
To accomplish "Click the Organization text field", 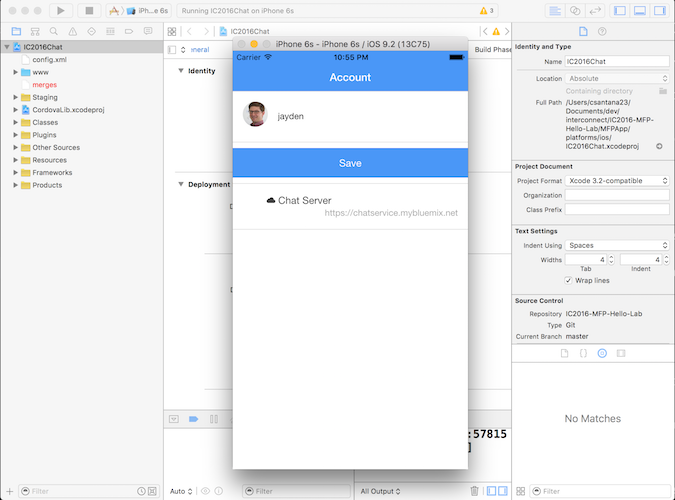I will (617, 195).
